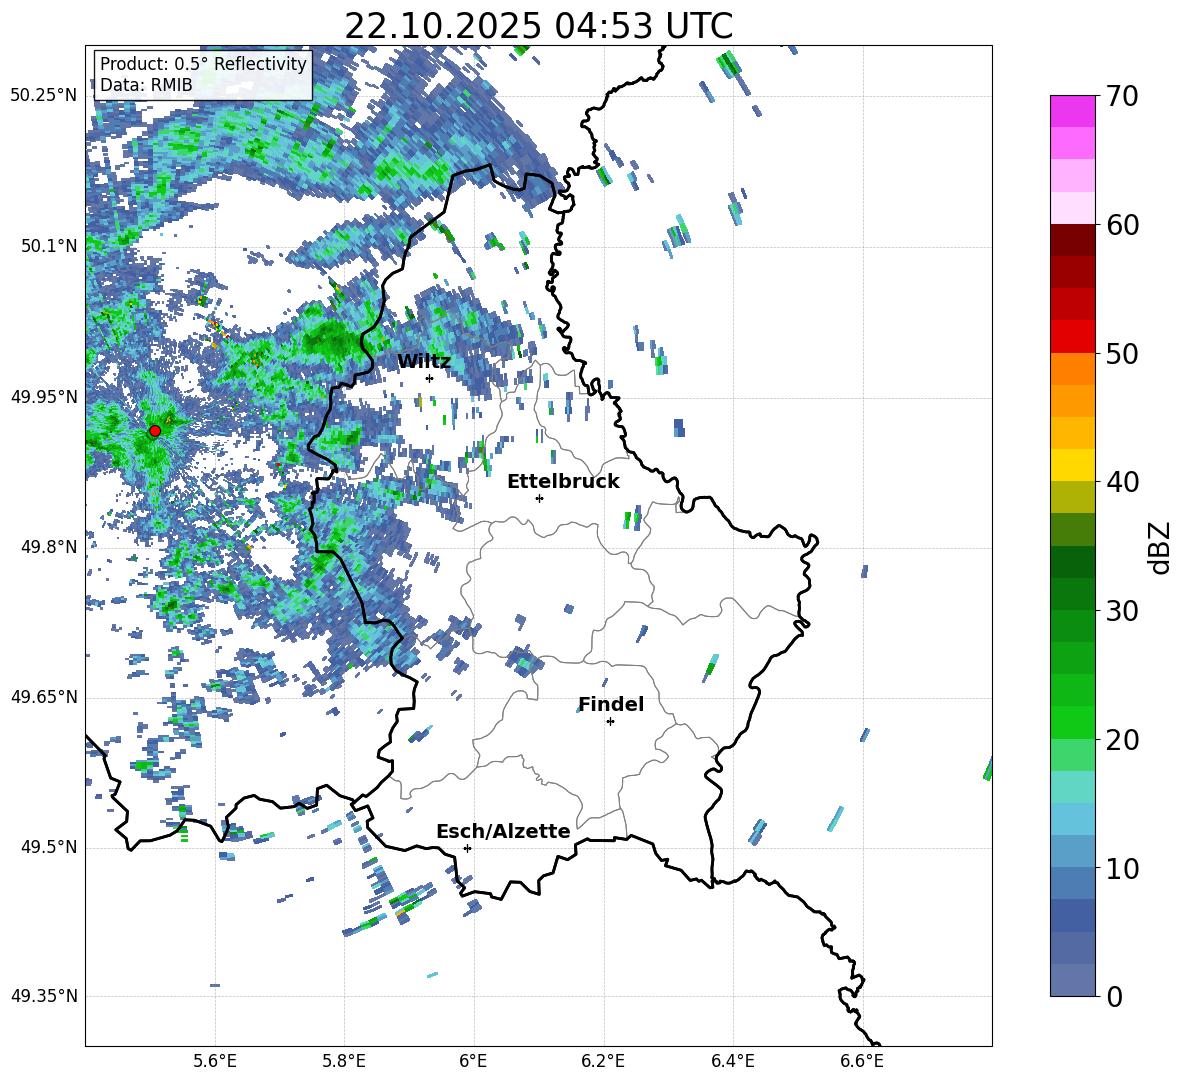
Task: Click the Wiltz city label
Action: coord(424,361)
